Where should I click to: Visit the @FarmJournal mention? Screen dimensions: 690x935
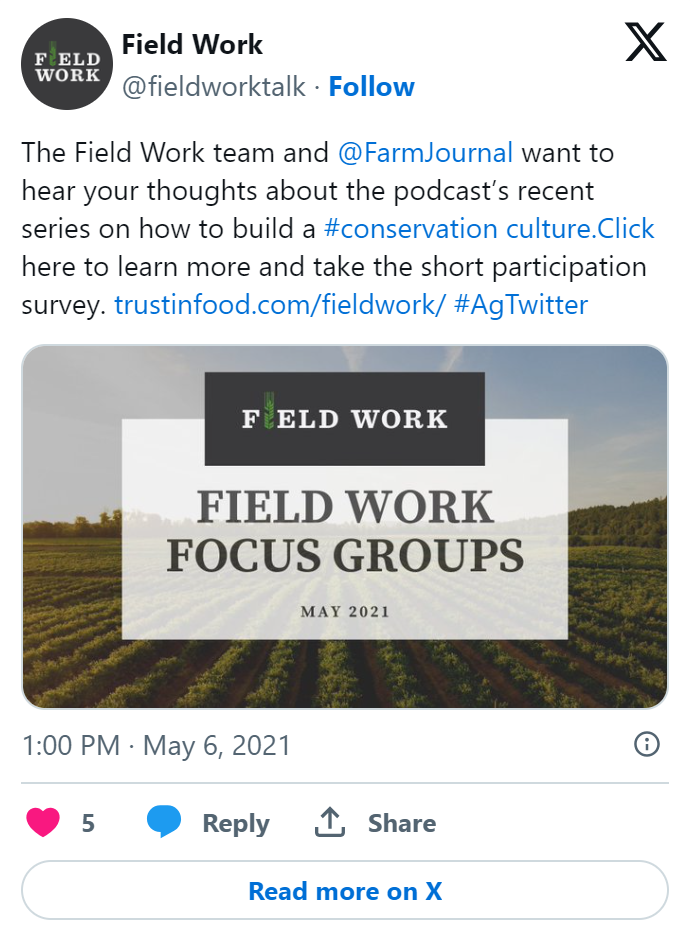[426, 153]
